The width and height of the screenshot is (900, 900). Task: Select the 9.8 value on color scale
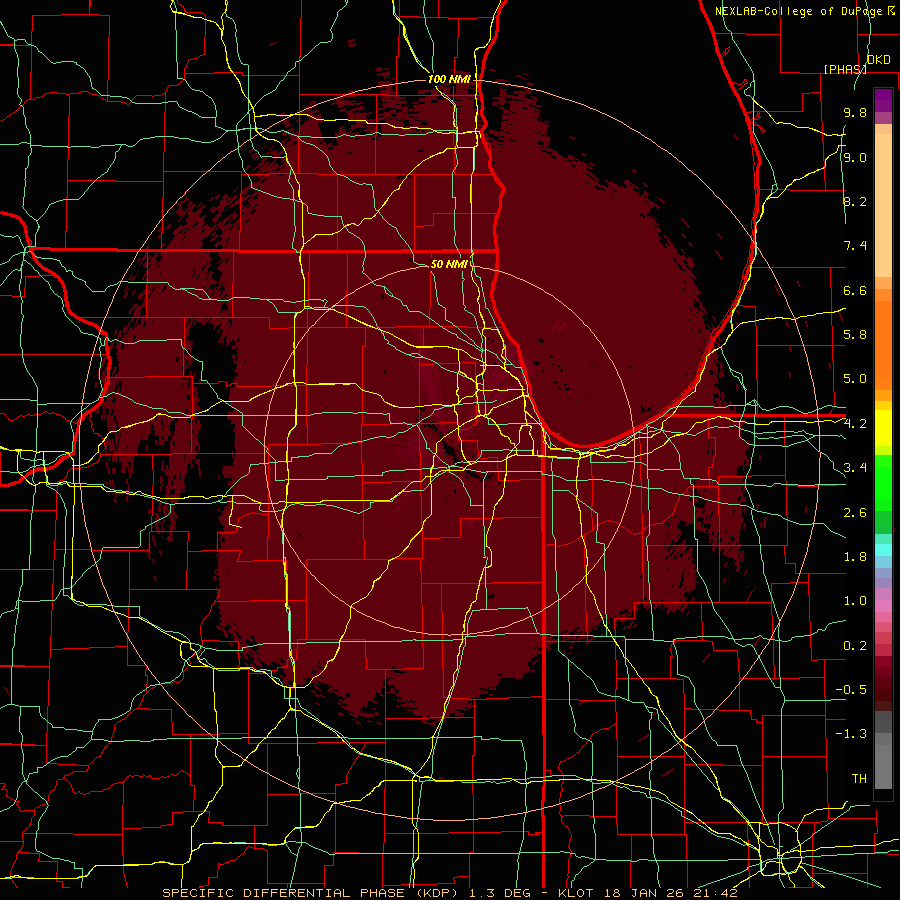click(x=855, y=112)
